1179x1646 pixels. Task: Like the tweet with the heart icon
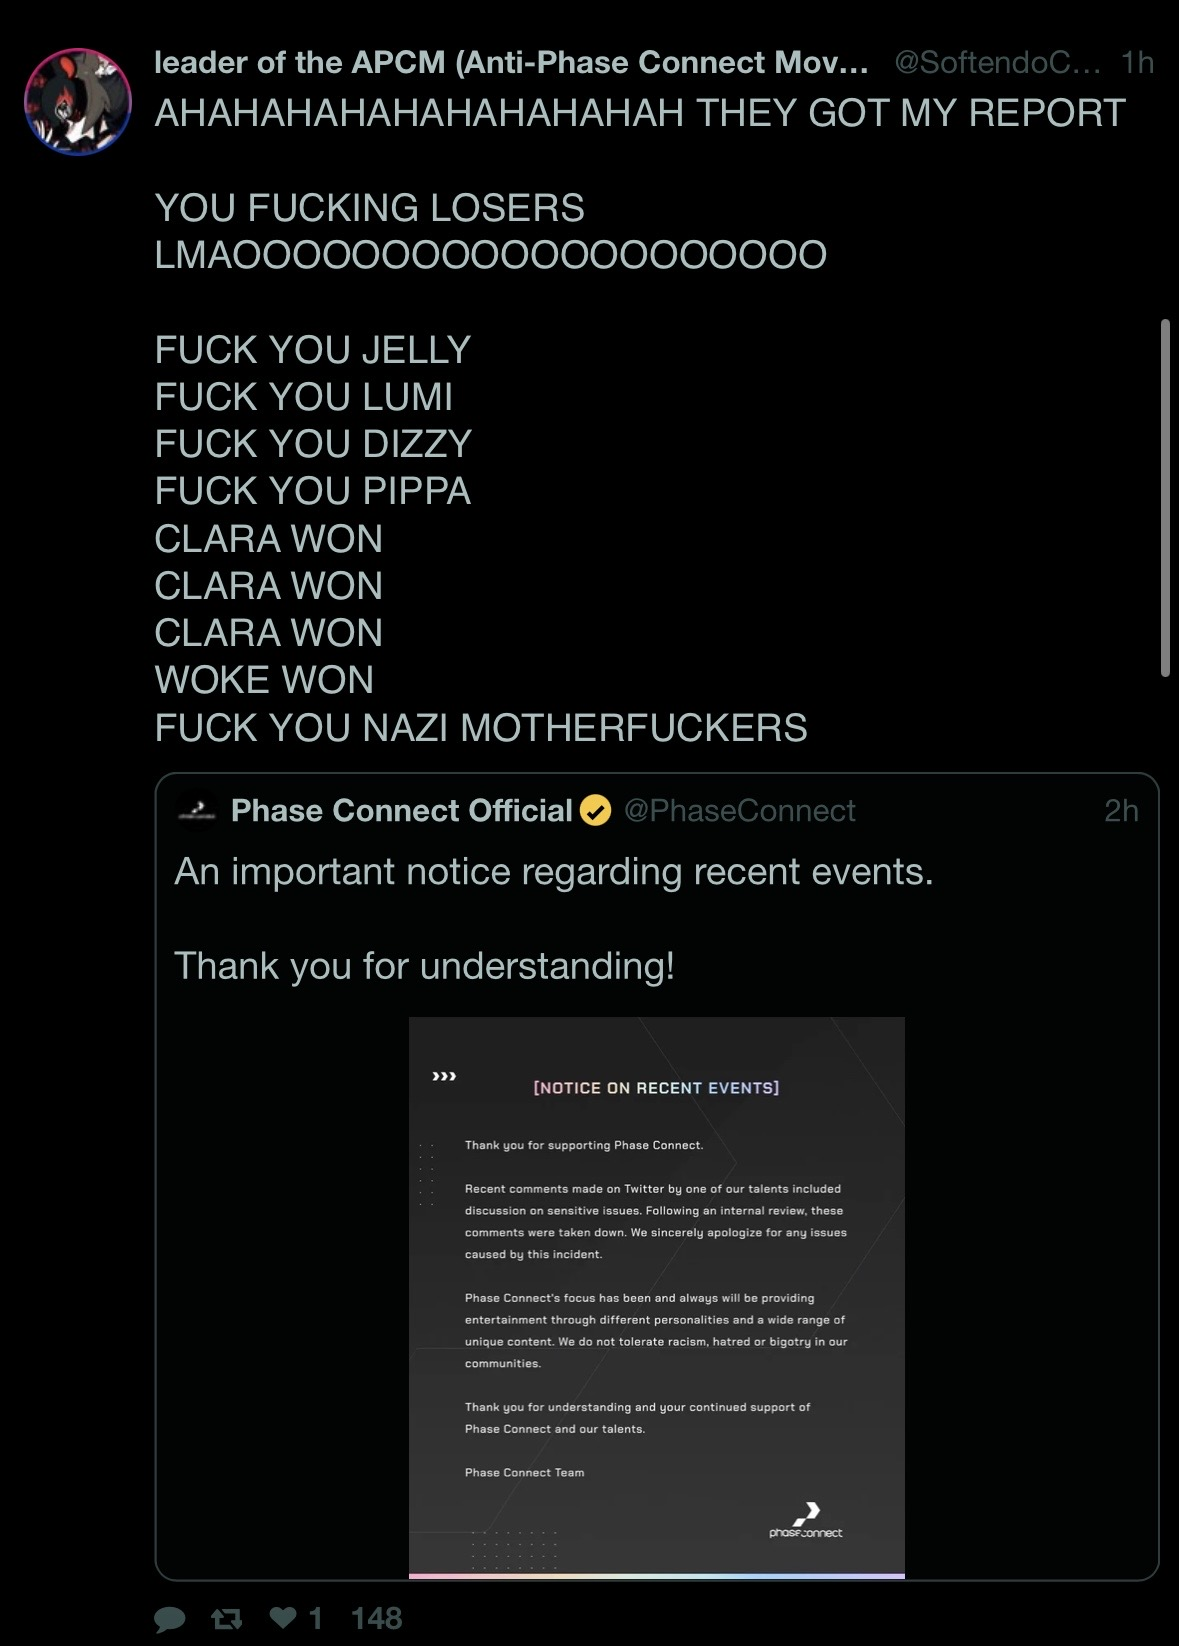tap(284, 1617)
